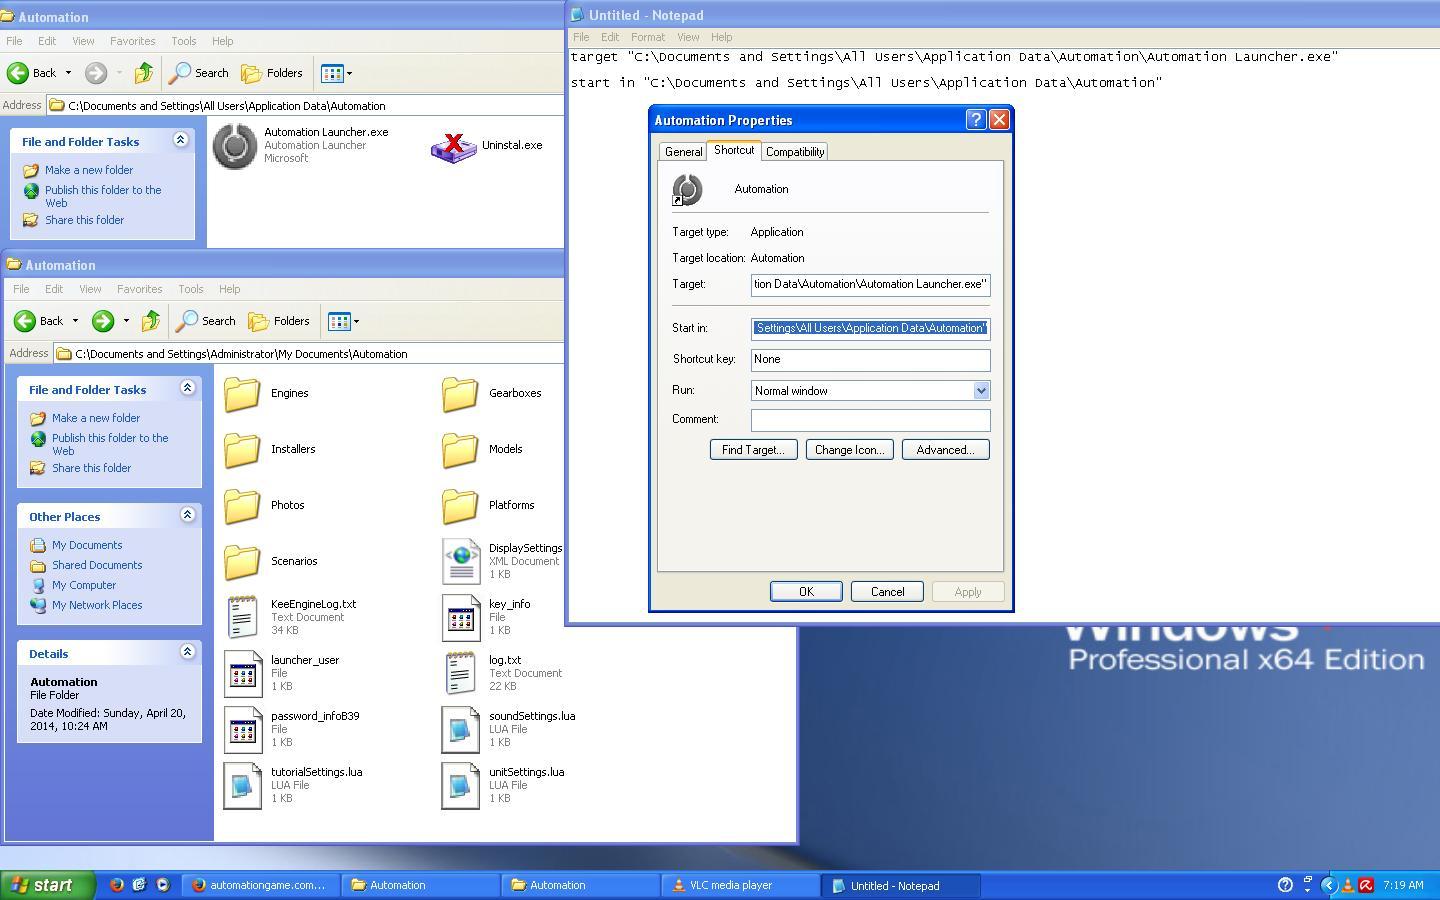The width and height of the screenshot is (1440, 900).
Task: Click the Up folder icon in the lower Explorer window
Action: (151, 321)
